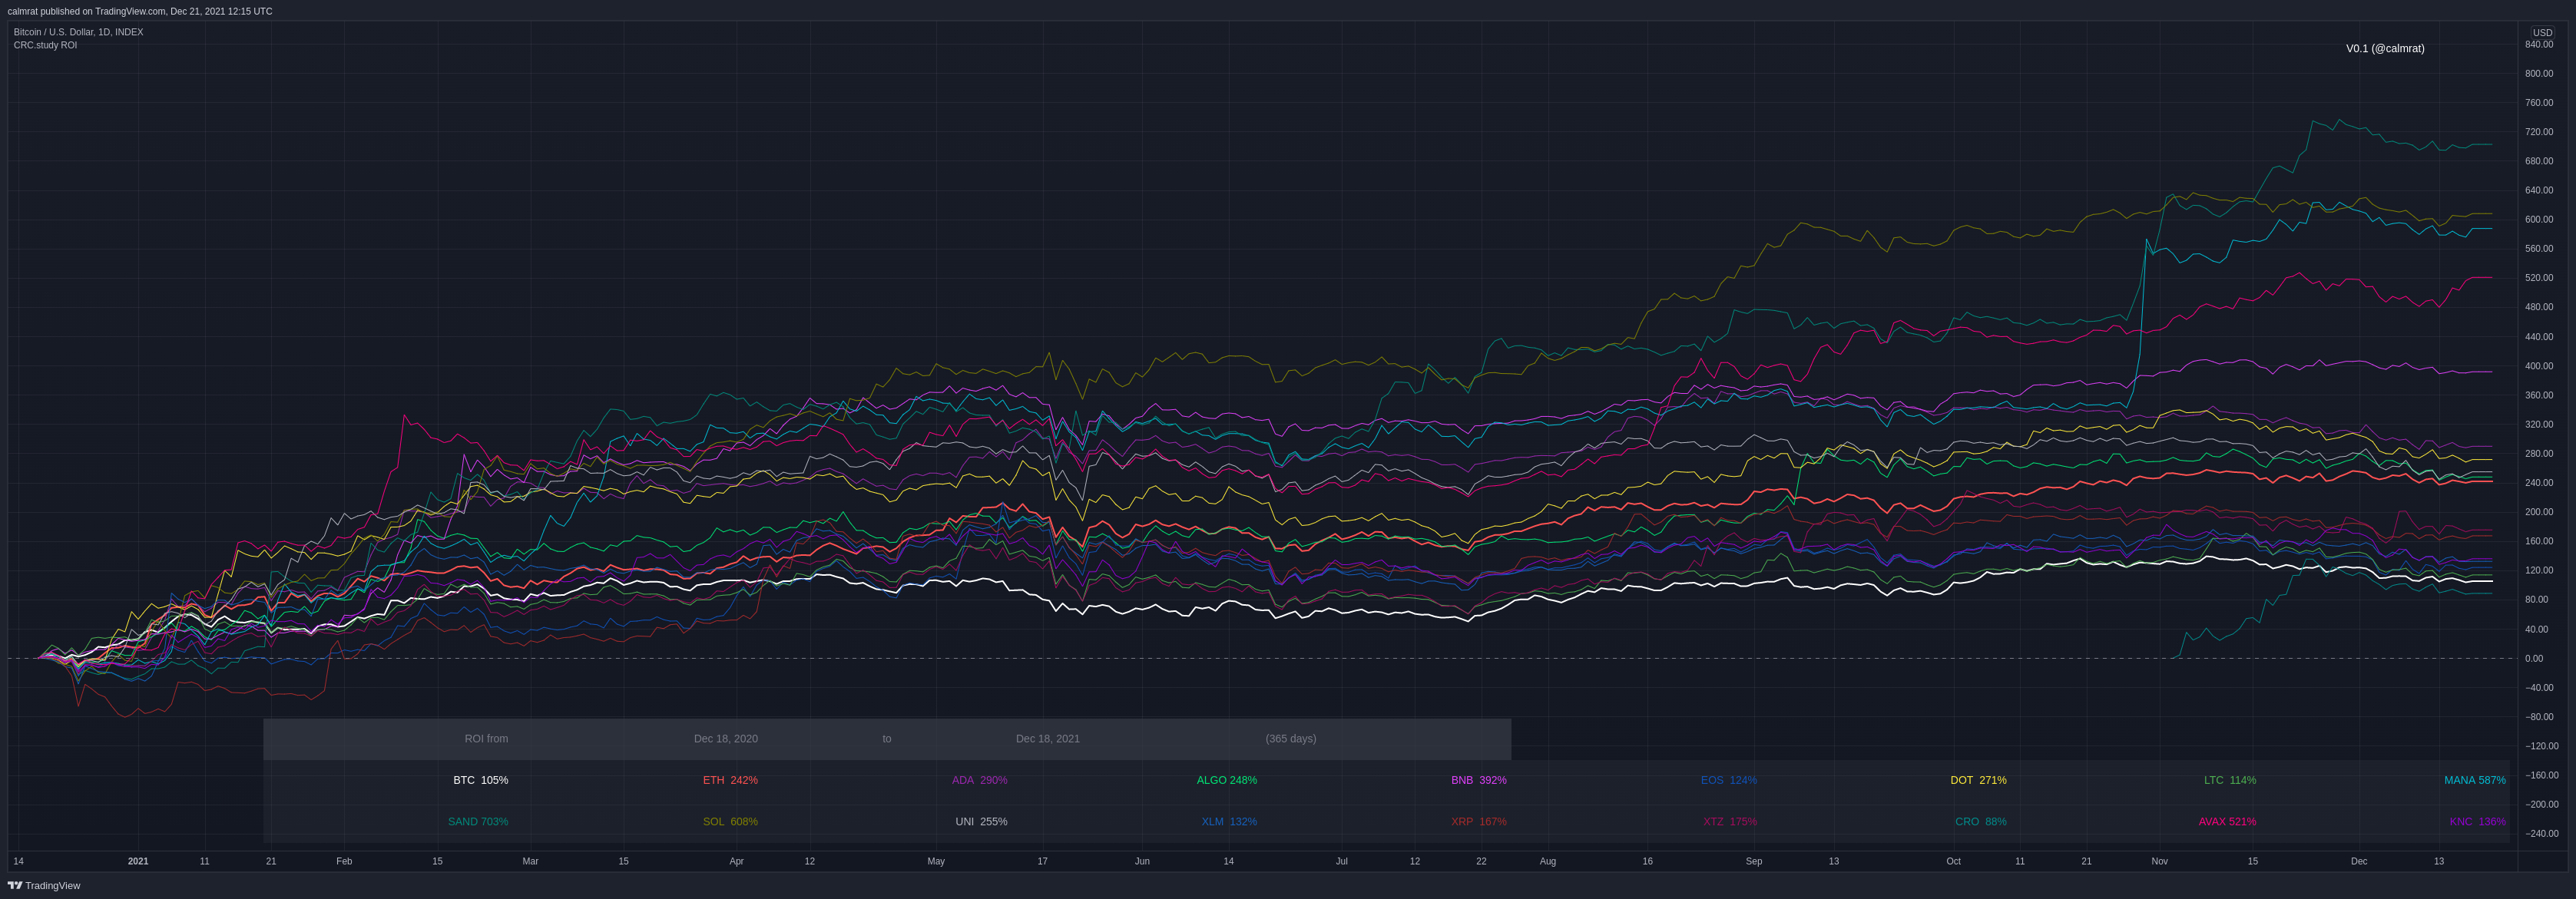This screenshot has height=899, width=2576.
Task: Click the CRC.study ROI indicator label
Action: pos(45,45)
